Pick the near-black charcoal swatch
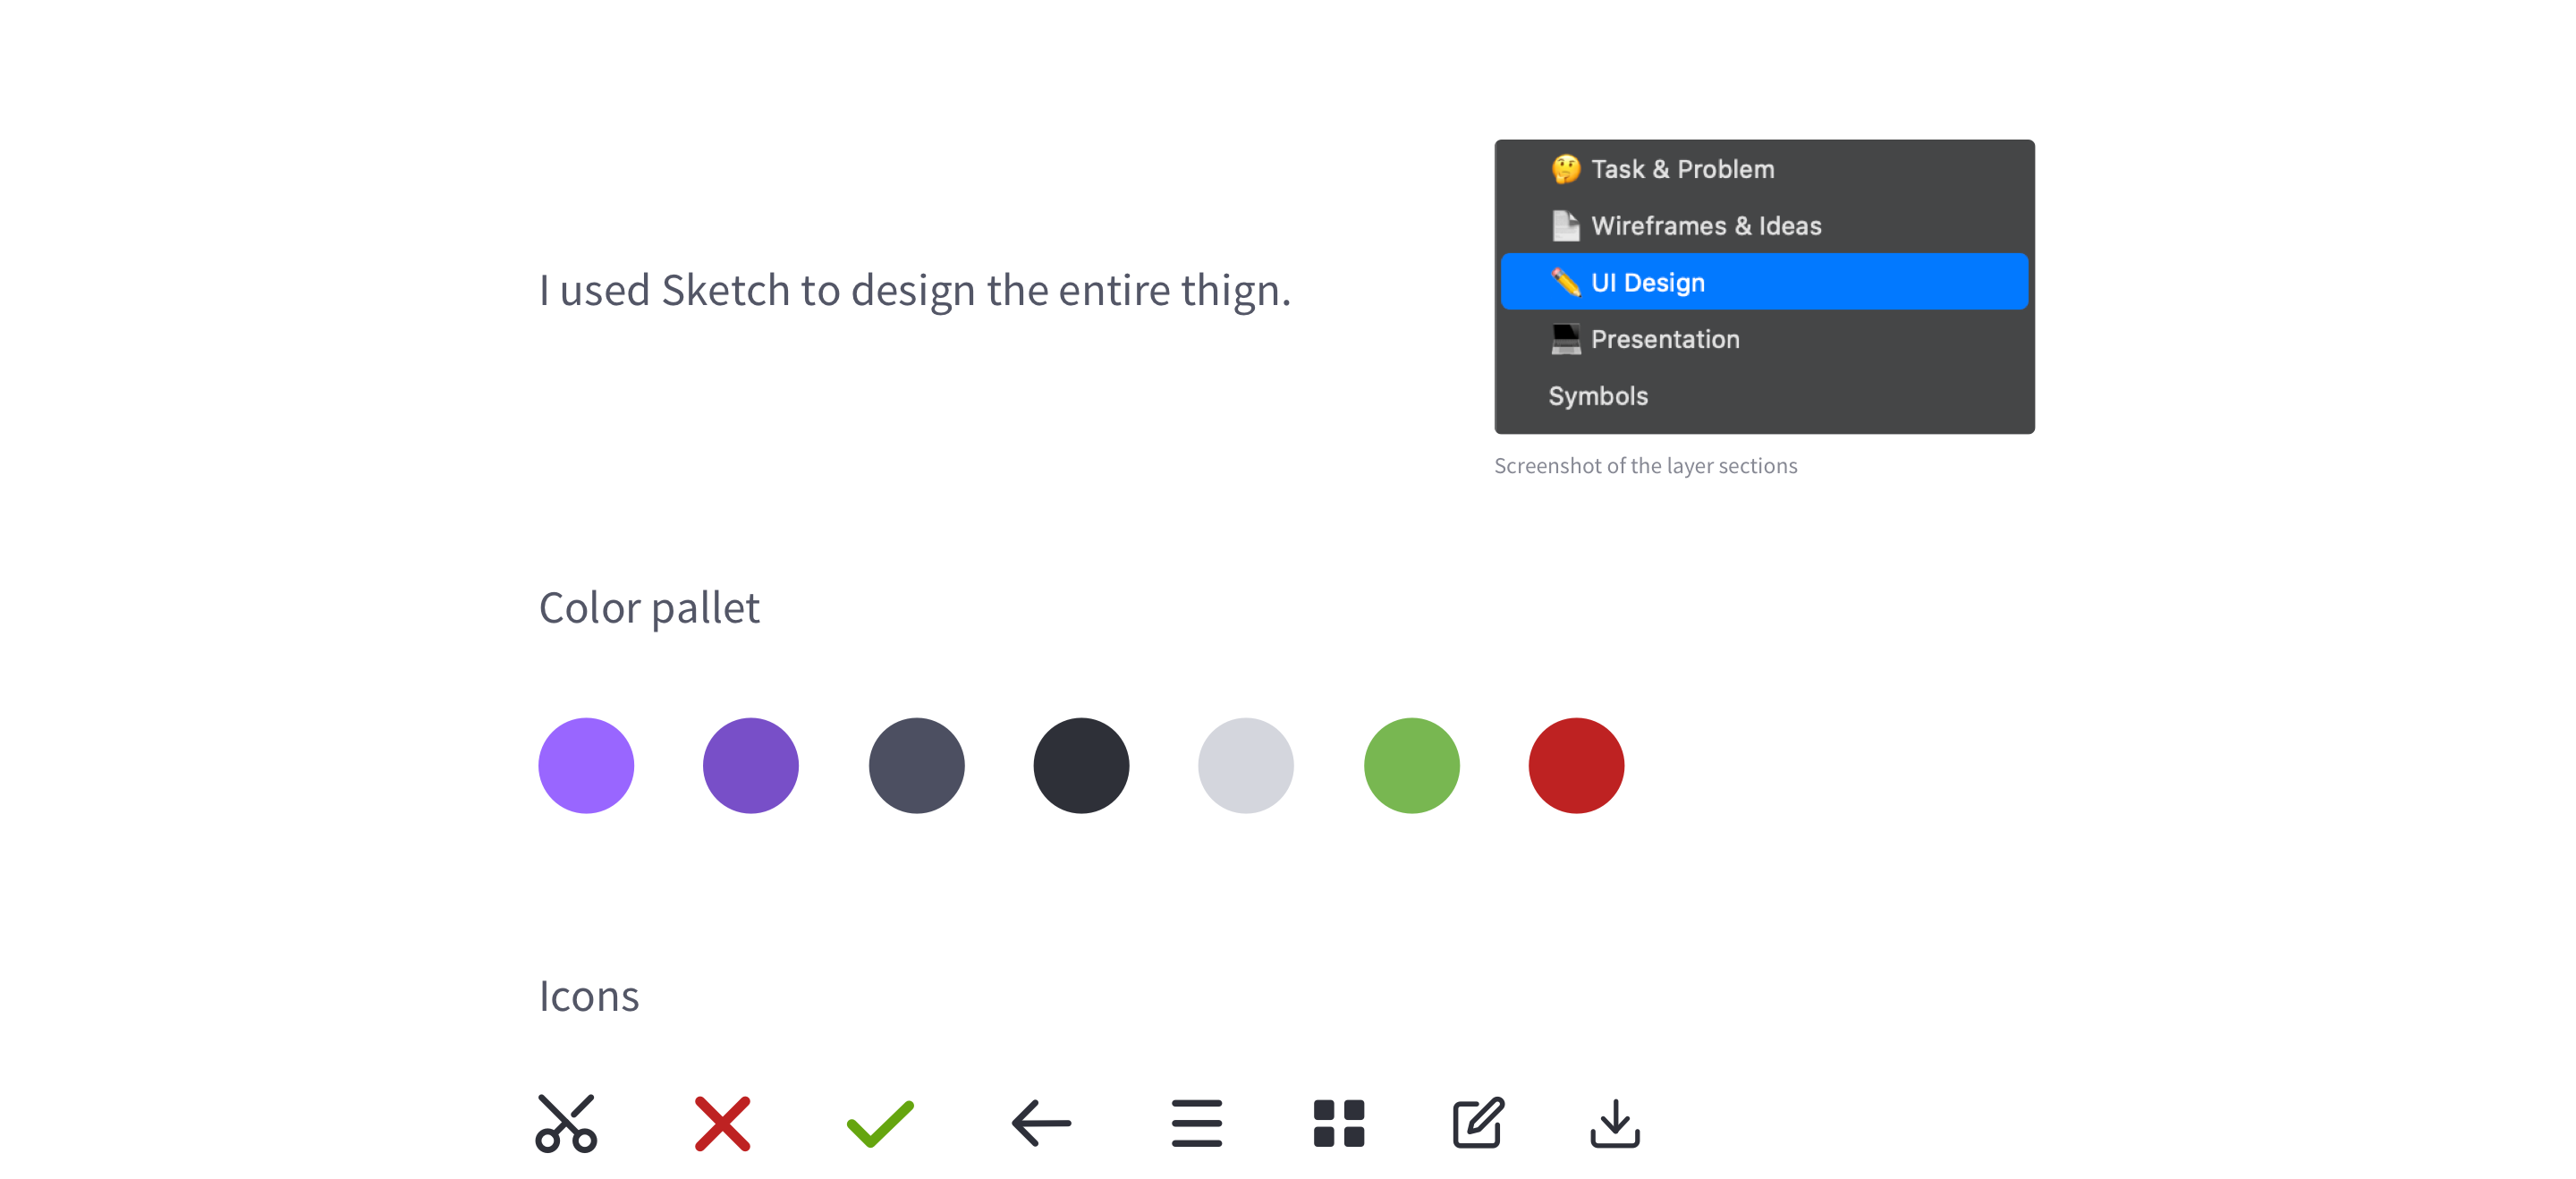The width and height of the screenshot is (2576, 1179). coord(1081,765)
